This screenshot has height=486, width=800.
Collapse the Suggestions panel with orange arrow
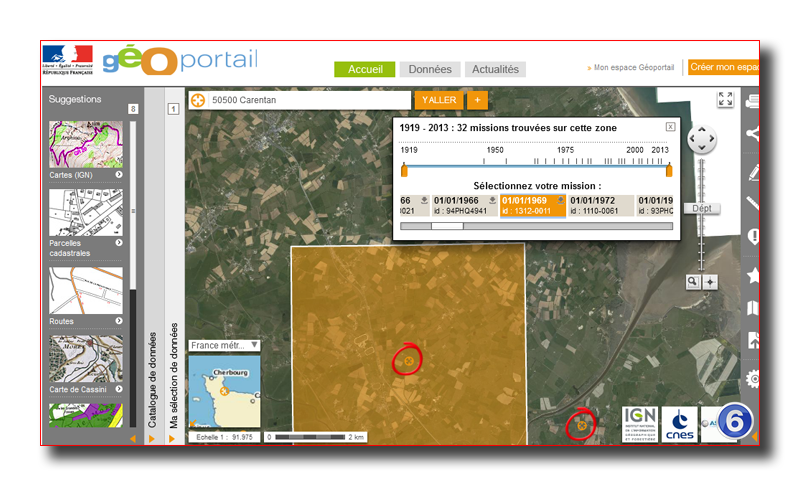(x=133, y=439)
